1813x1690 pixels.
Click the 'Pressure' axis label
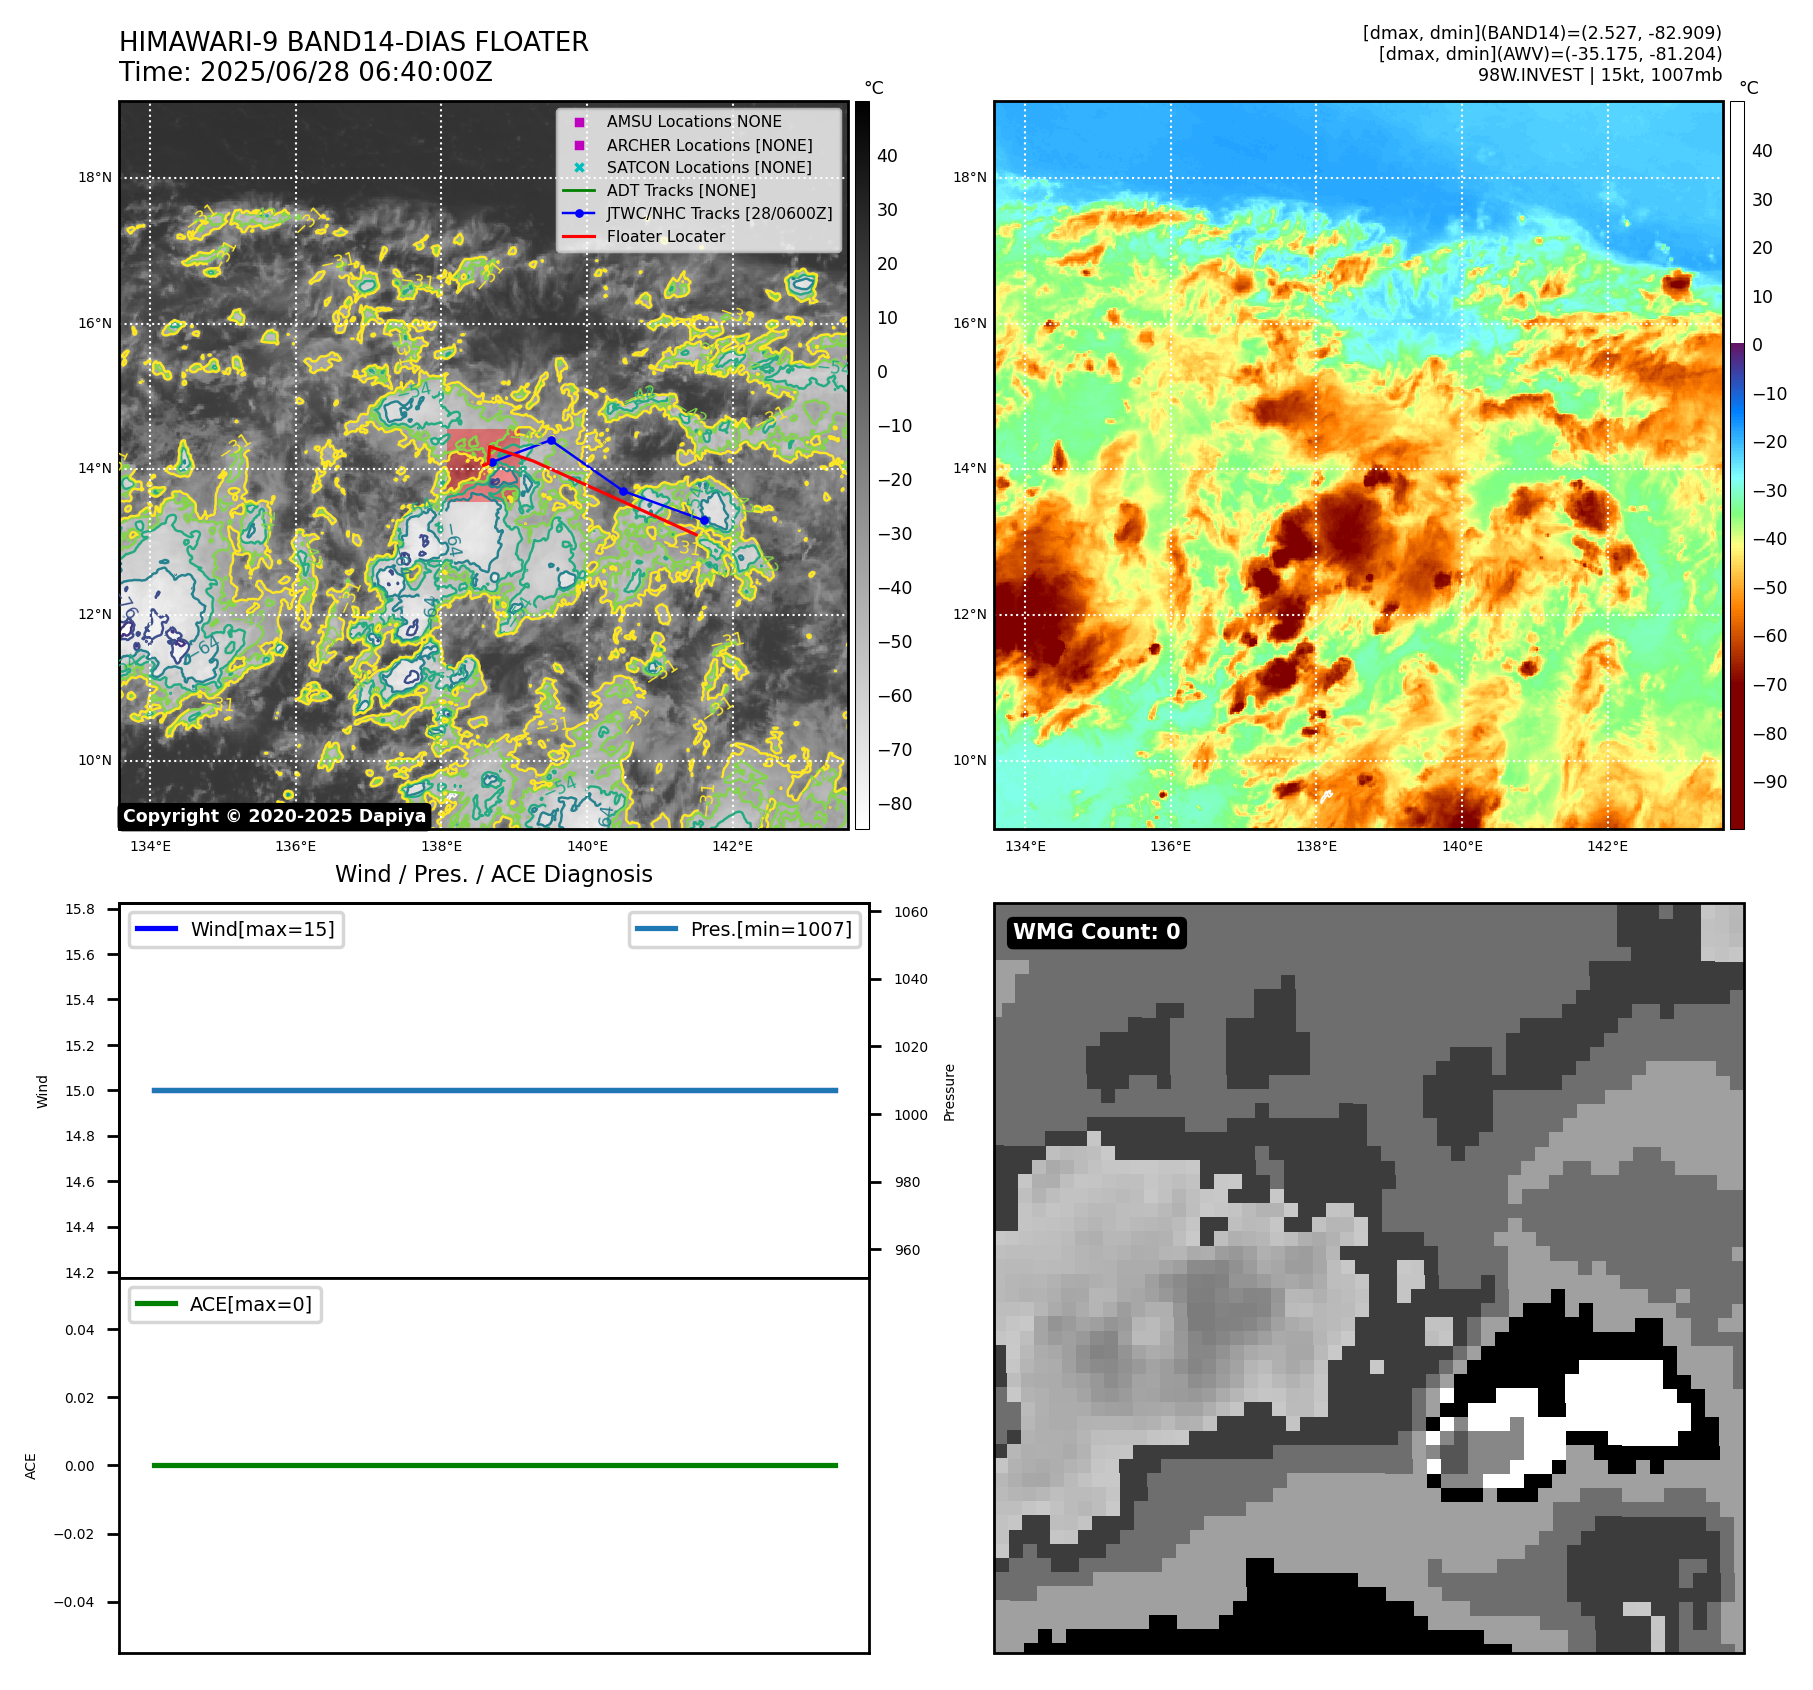coord(950,1092)
